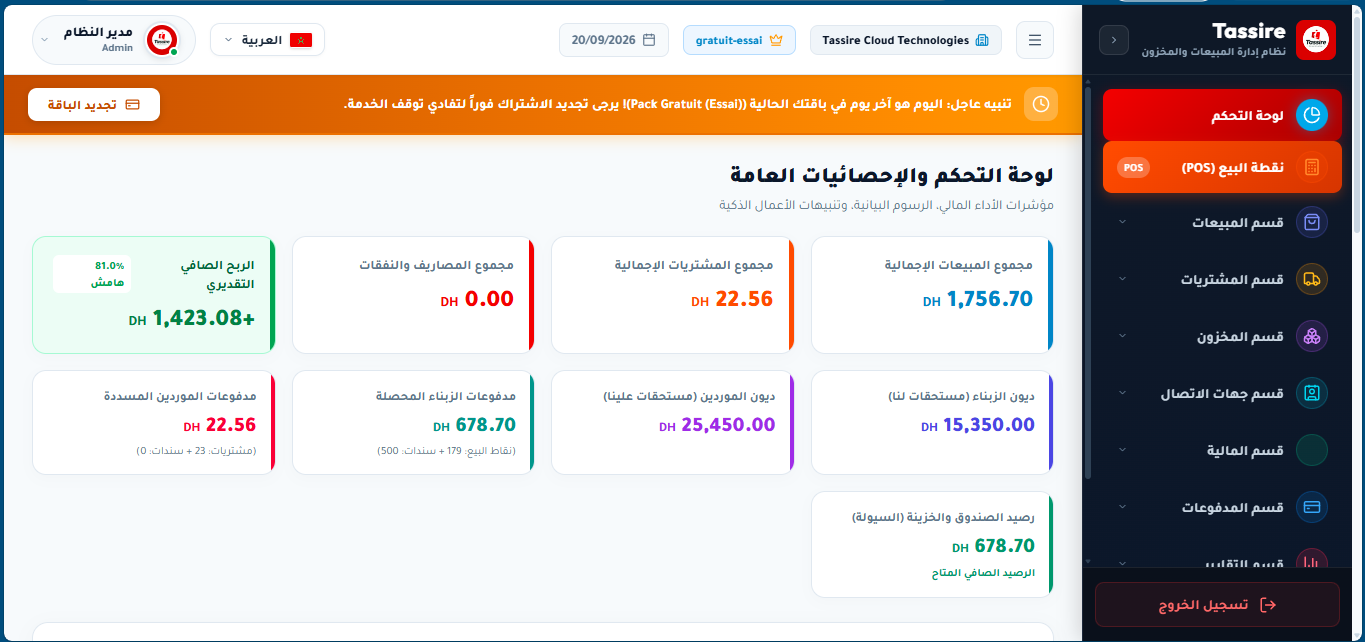Click the credit card icon of قسم المدفوعات

coord(1312,507)
